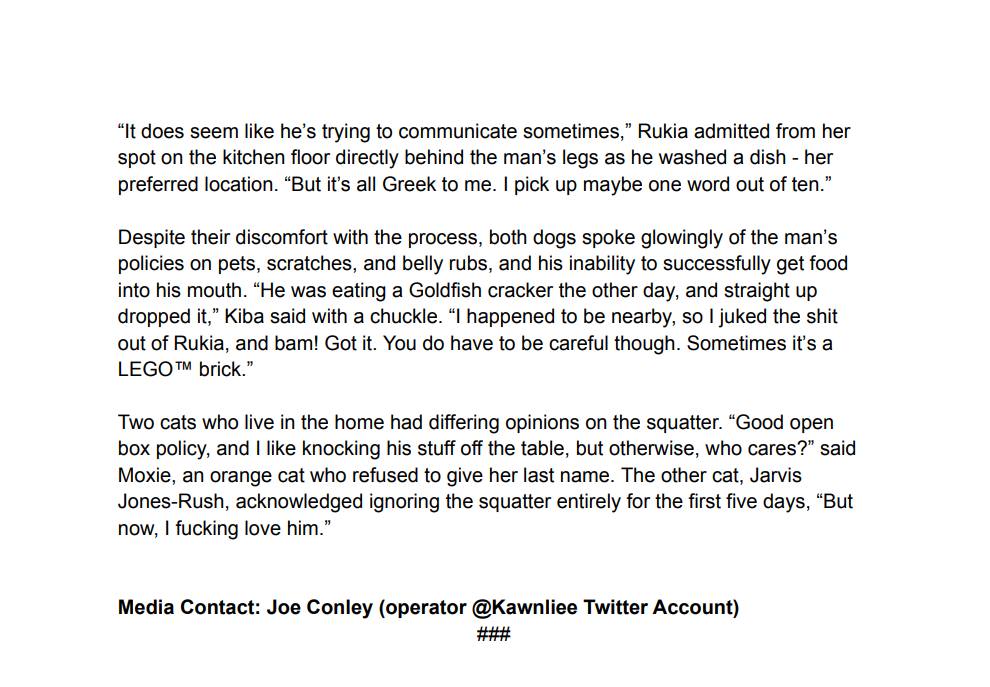Click the @Kawnliee Twitter handle text
Image resolution: width=990 pixels, height=687 pixels.
pyautogui.click(x=524, y=607)
